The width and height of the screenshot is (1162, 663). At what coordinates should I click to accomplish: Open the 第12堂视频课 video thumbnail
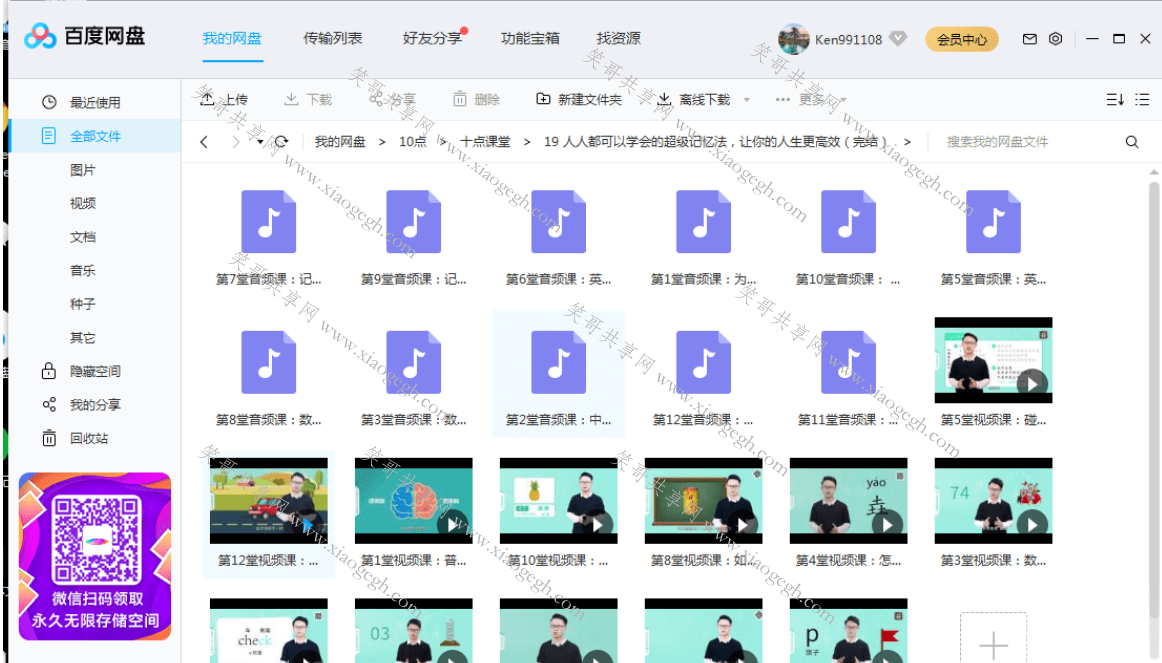tap(268, 501)
